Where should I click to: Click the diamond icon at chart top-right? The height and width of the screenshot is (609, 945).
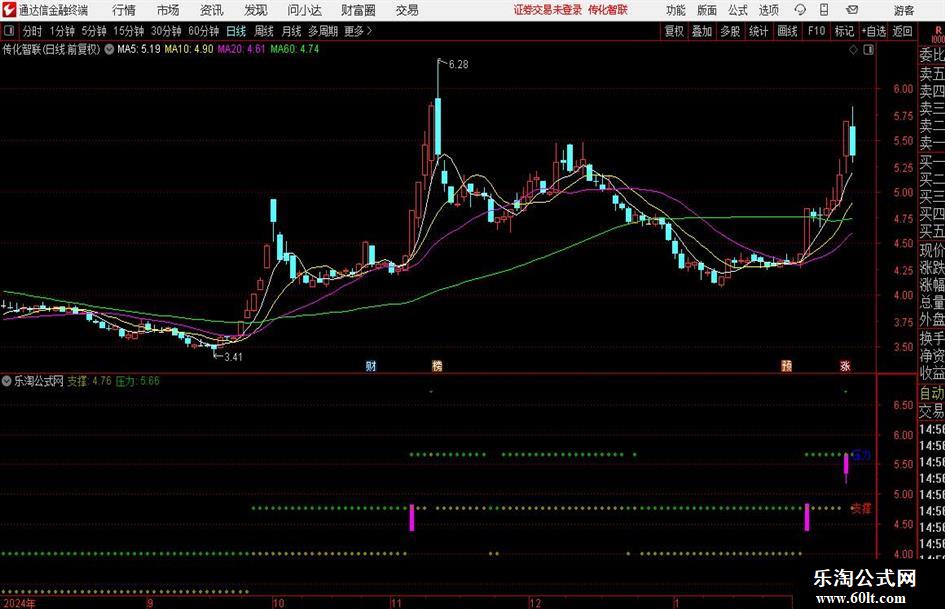pos(853,50)
